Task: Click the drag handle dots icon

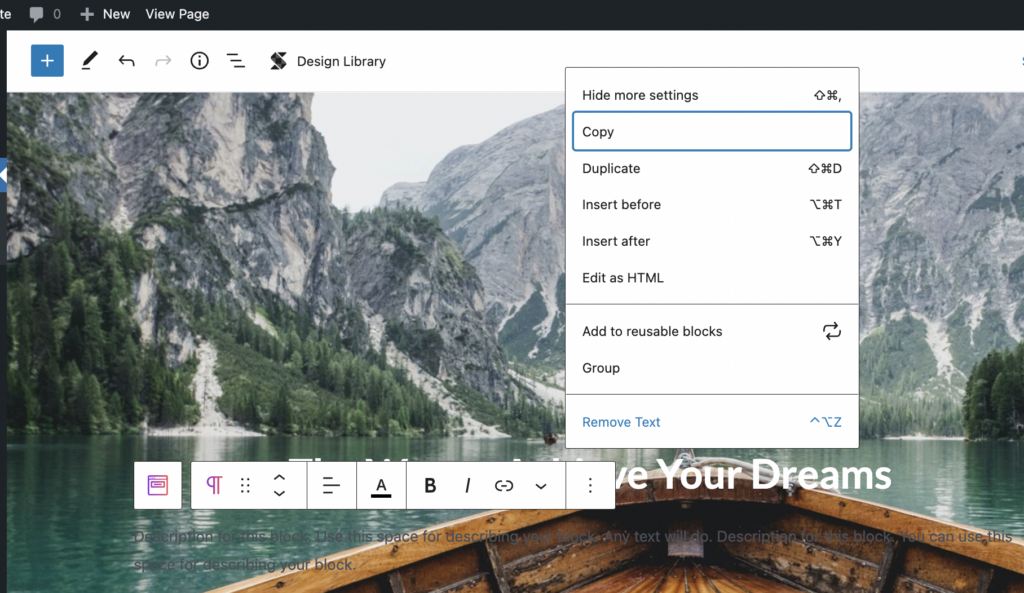Action: [246, 485]
